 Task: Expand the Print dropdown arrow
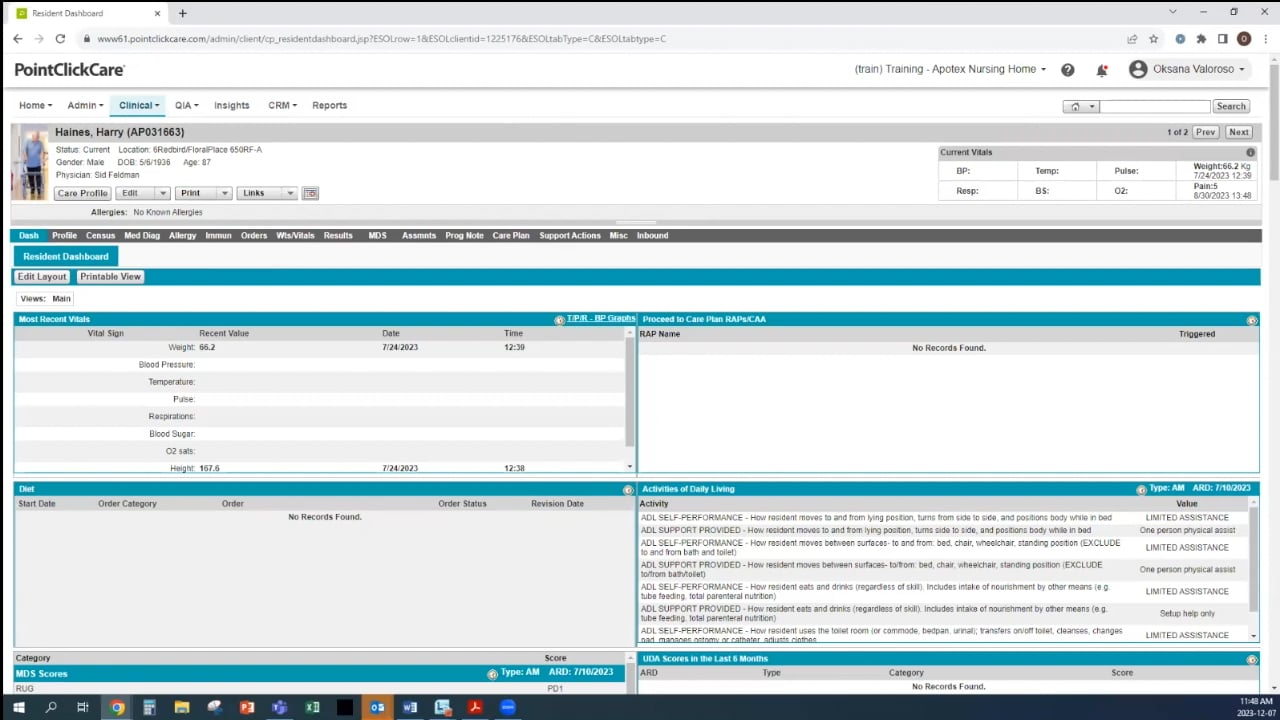(x=224, y=193)
